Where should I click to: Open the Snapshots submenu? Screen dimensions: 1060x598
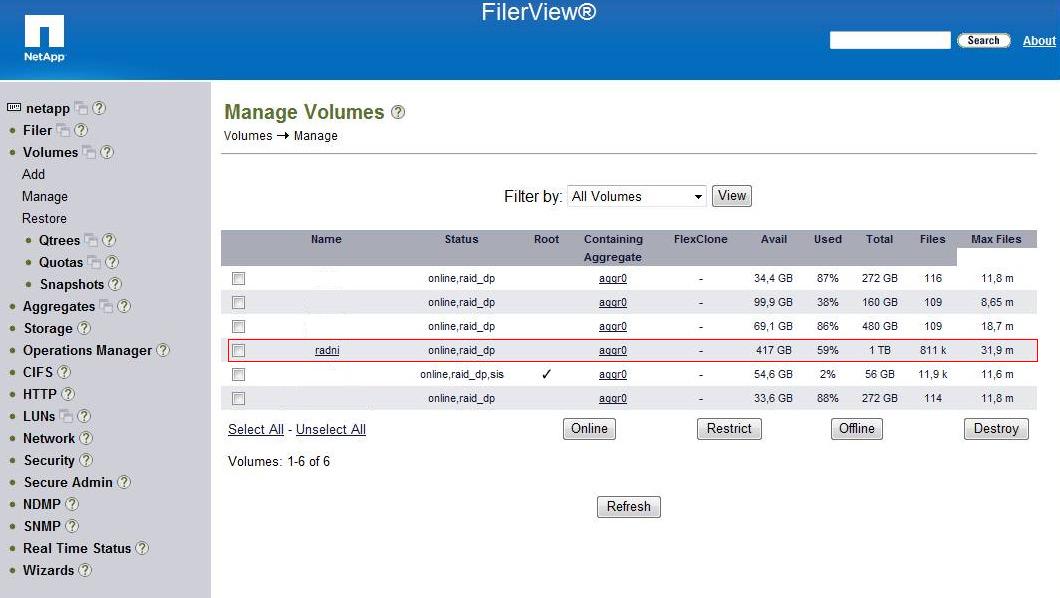[x=72, y=284]
